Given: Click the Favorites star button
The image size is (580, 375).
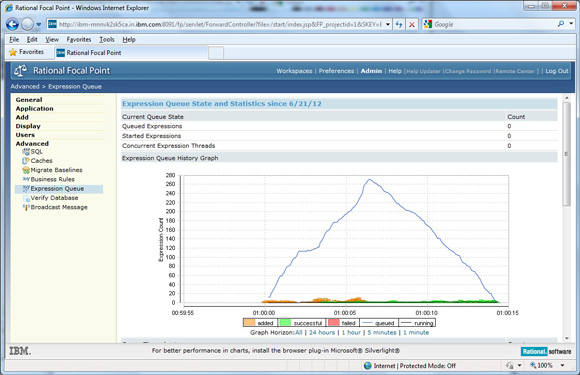Looking at the screenshot, I should coord(26,52).
